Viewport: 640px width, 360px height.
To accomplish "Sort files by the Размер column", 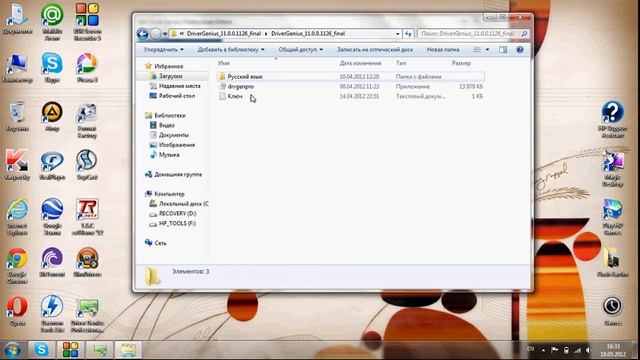I will (x=461, y=63).
